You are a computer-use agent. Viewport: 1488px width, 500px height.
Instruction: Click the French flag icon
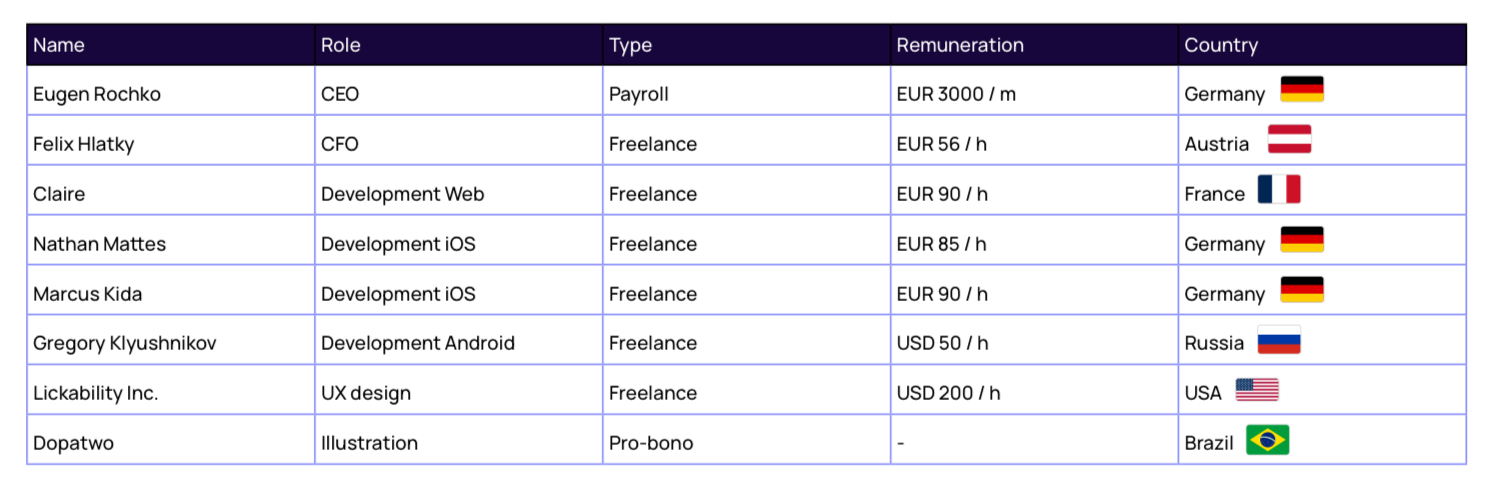point(1279,190)
